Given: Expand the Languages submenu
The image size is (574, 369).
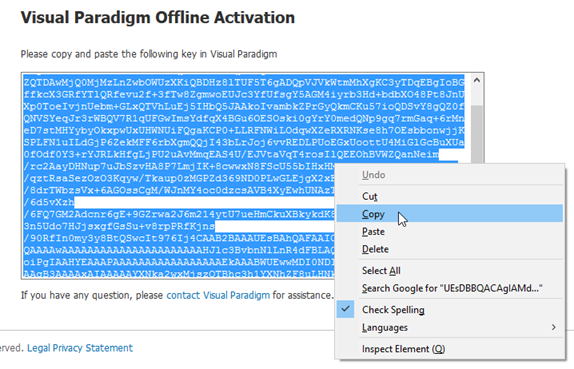Looking at the screenshot, I should (x=450, y=327).
